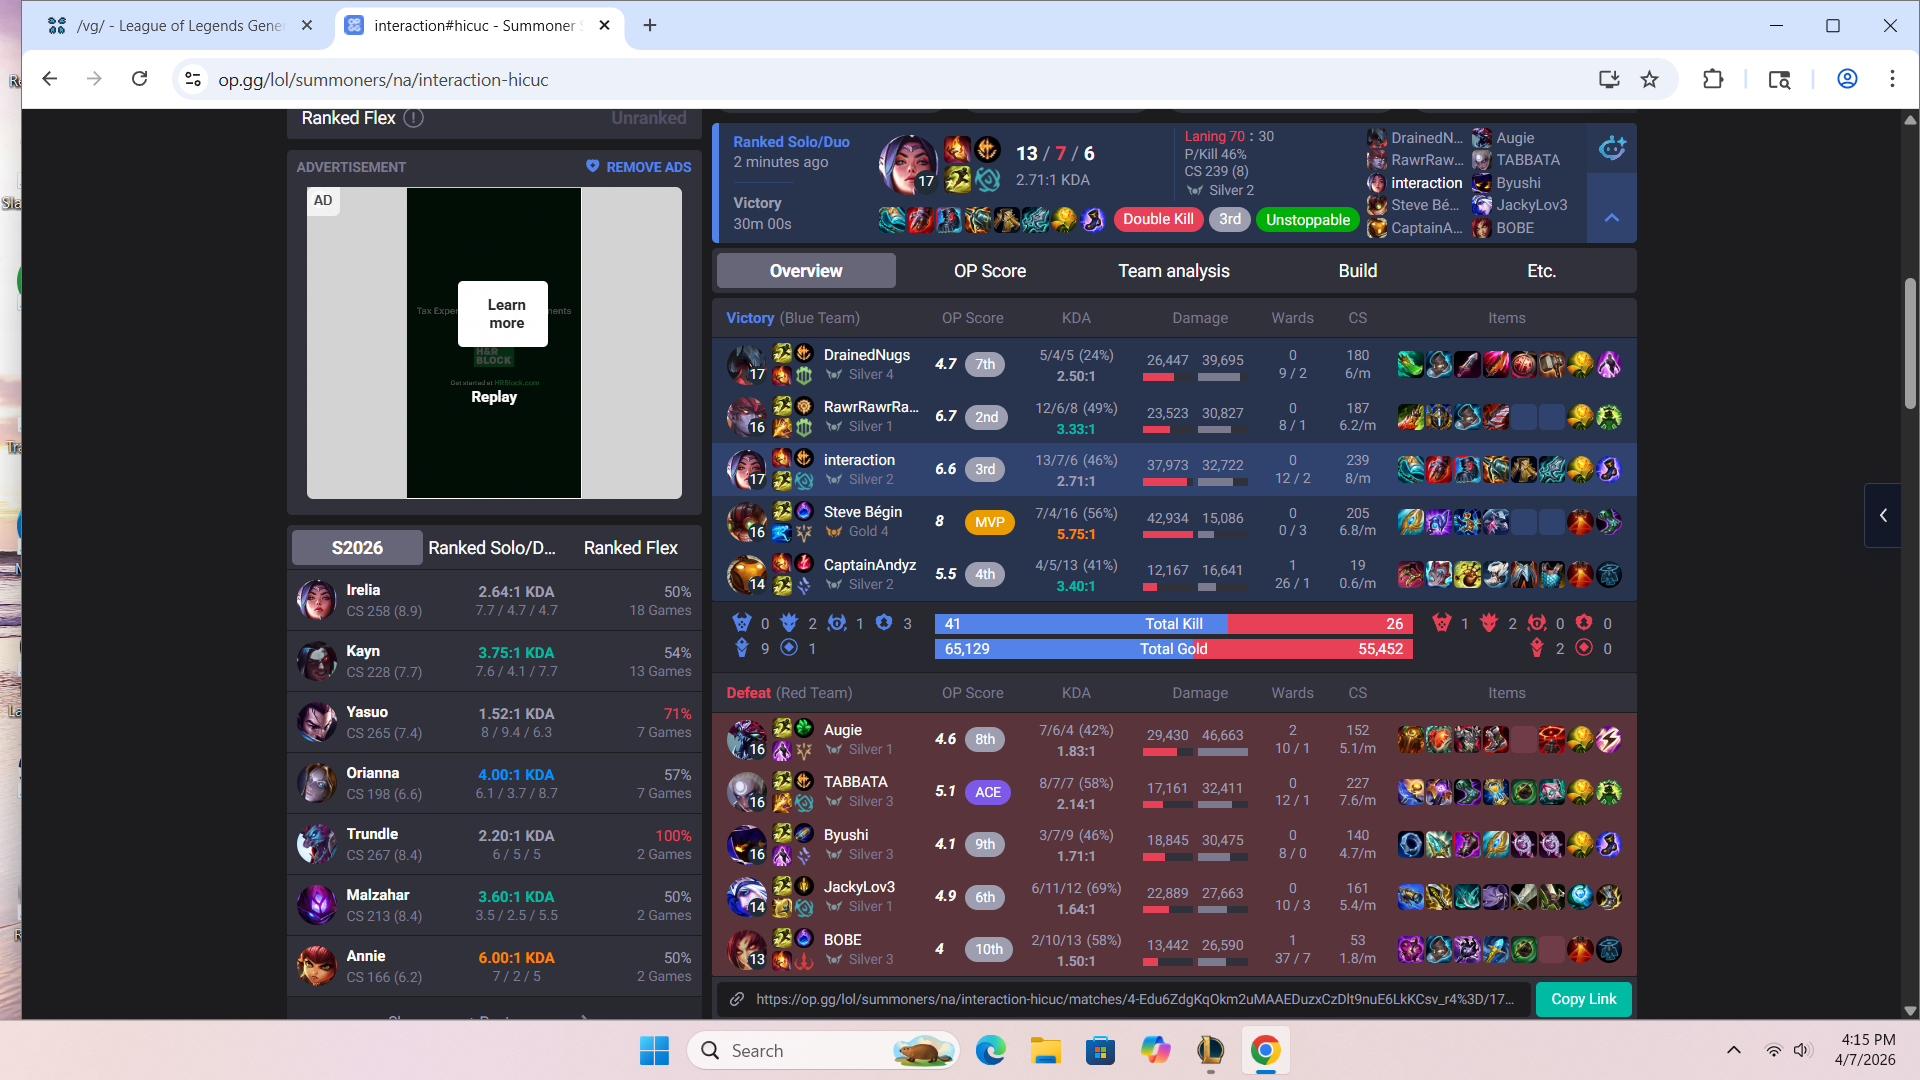
Task: Click Irelia champion icon in season stats
Action: pyautogui.click(x=316, y=600)
